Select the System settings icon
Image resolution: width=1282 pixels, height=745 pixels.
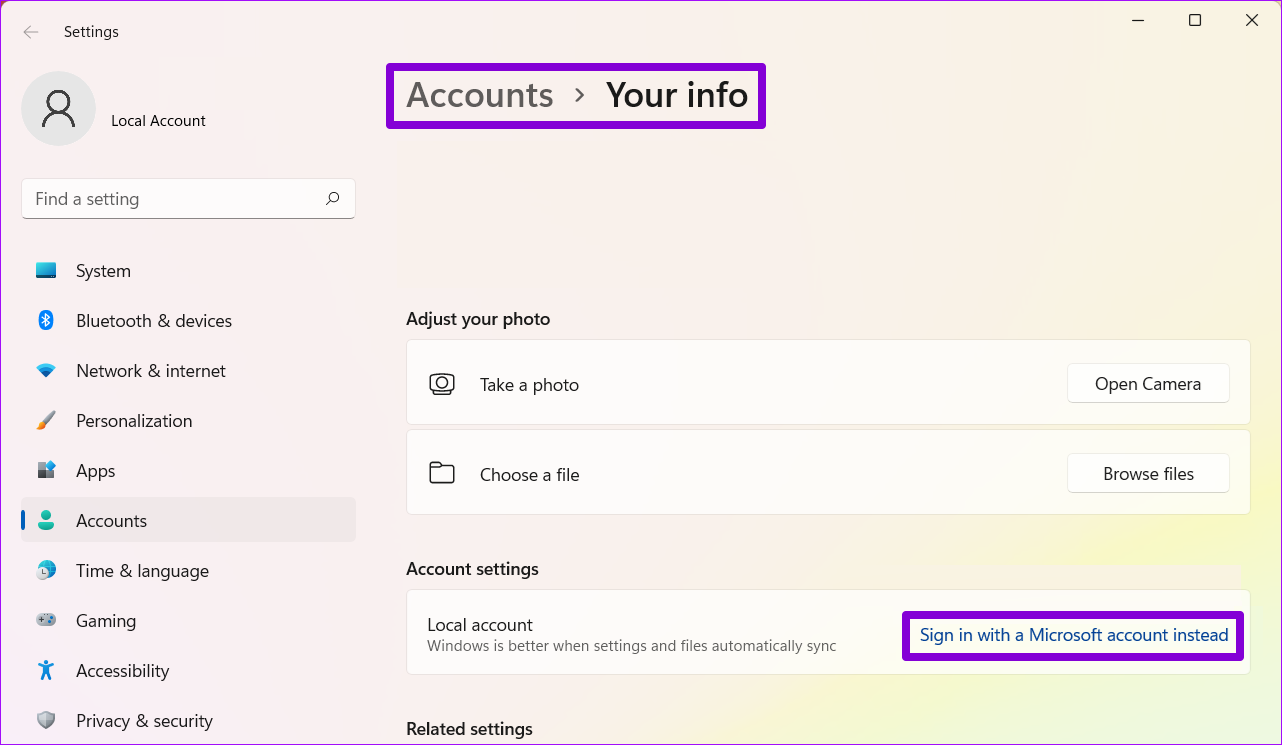click(46, 270)
